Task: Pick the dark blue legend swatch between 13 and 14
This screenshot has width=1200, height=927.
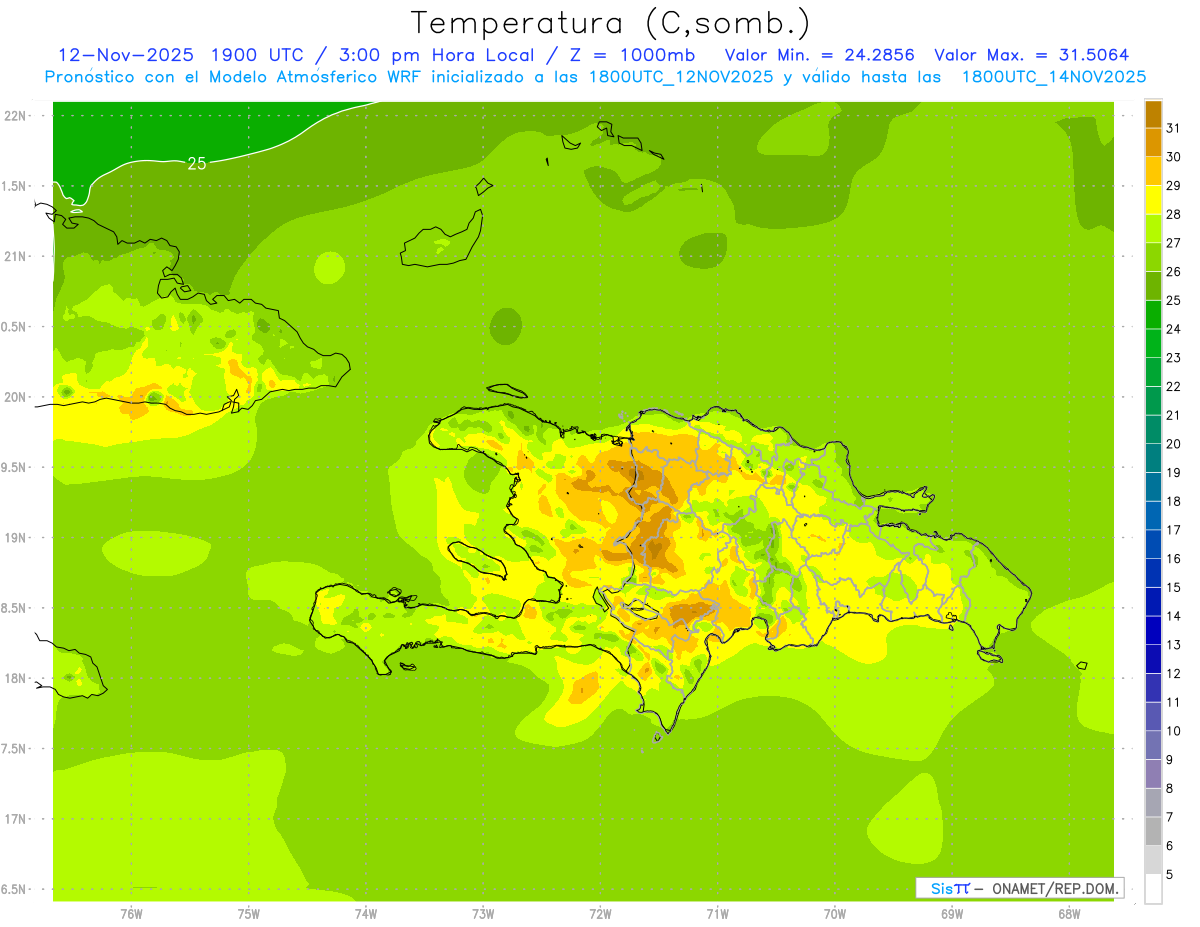Action: coord(1153,631)
